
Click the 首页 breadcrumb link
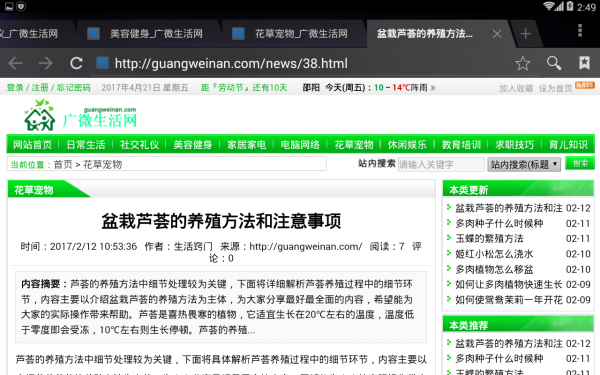pyautogui.click(x=63, y=165)
